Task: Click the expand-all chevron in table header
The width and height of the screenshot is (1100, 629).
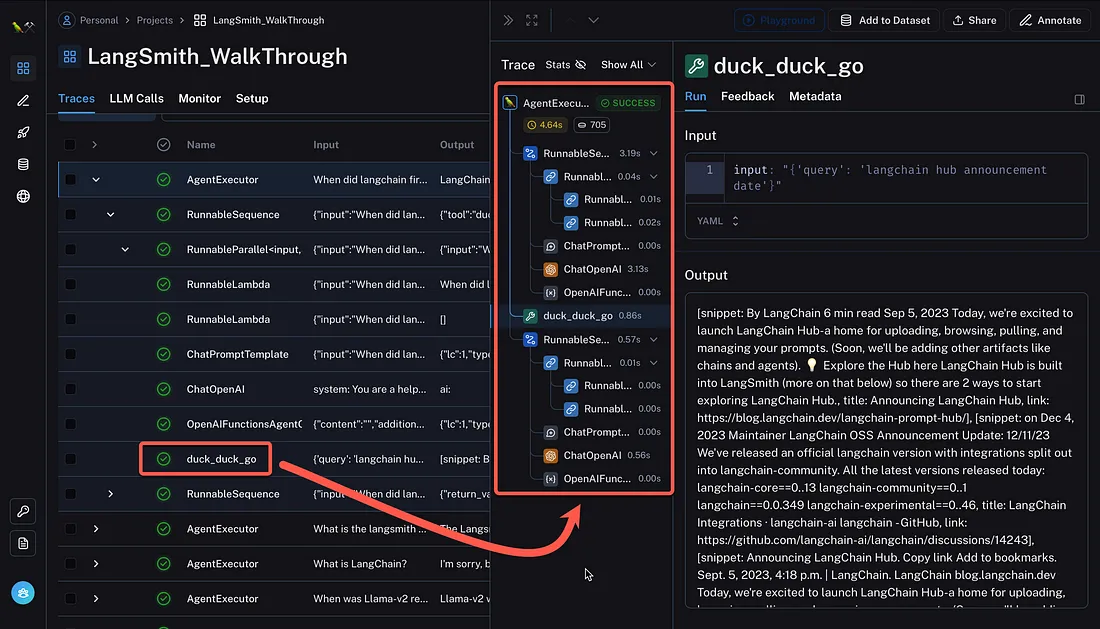Action: [x=95, y=144]
